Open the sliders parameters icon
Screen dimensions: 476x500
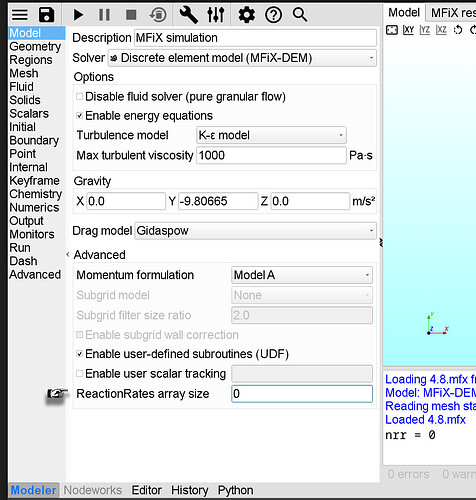[x=216, y=15]
